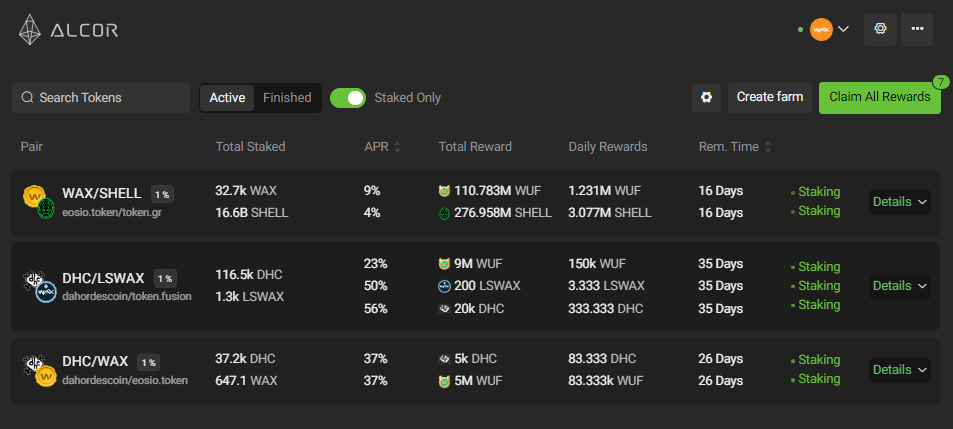This screenshot has height=429, width=953.
Task: Click the Total Staked column header
Action: 250,147
